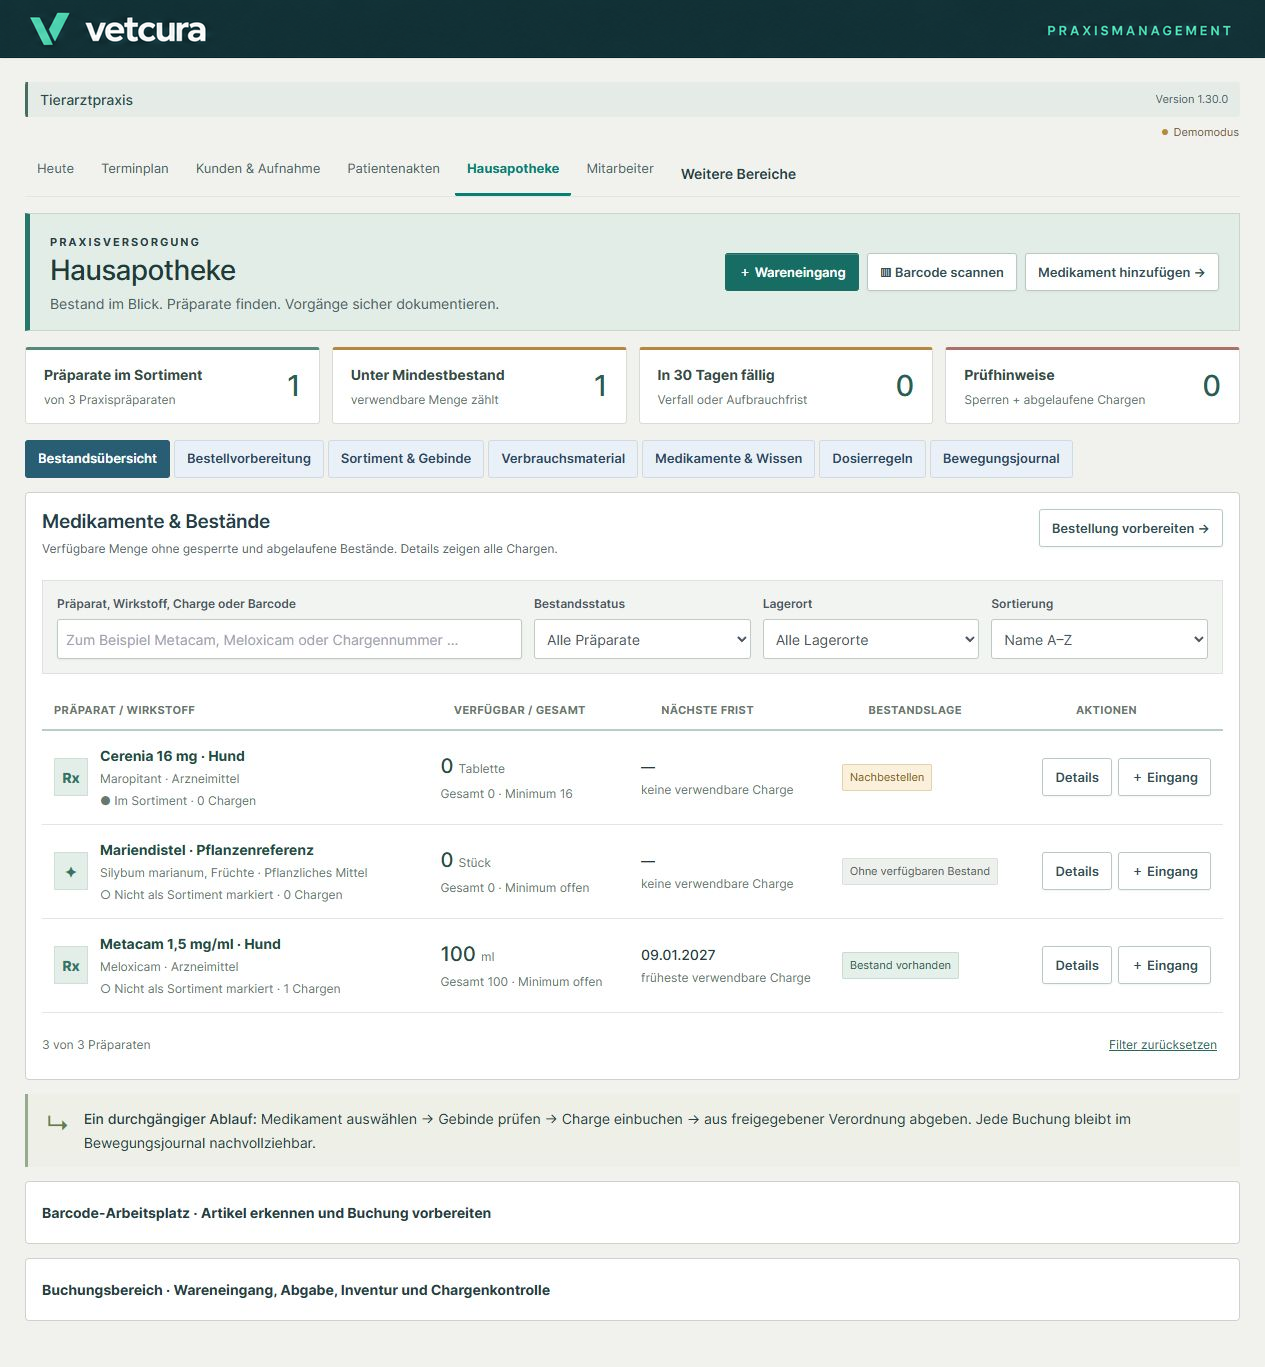Image resolution: width=1265 pixels, height=1367 pixels.
Task: Switch to the Bestellvorbereitung sub-tab
Action: click(x=249, y=459)
